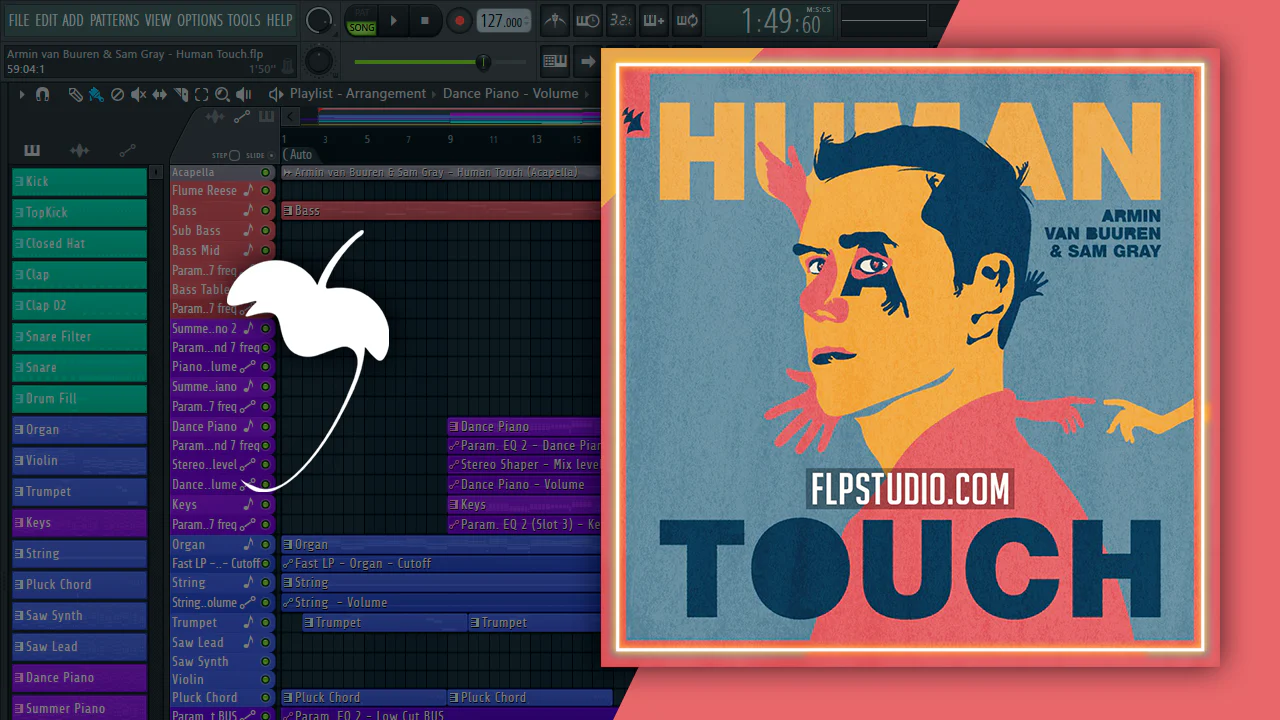Screen dimensions: 1280x720
Task: Select the Playback speaker tool
Action: tap(243, 94)
